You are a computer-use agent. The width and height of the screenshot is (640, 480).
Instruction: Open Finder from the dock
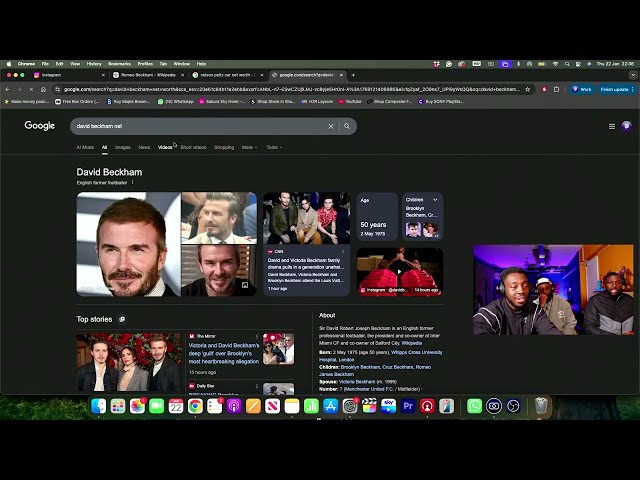click(x=98, y=406)
